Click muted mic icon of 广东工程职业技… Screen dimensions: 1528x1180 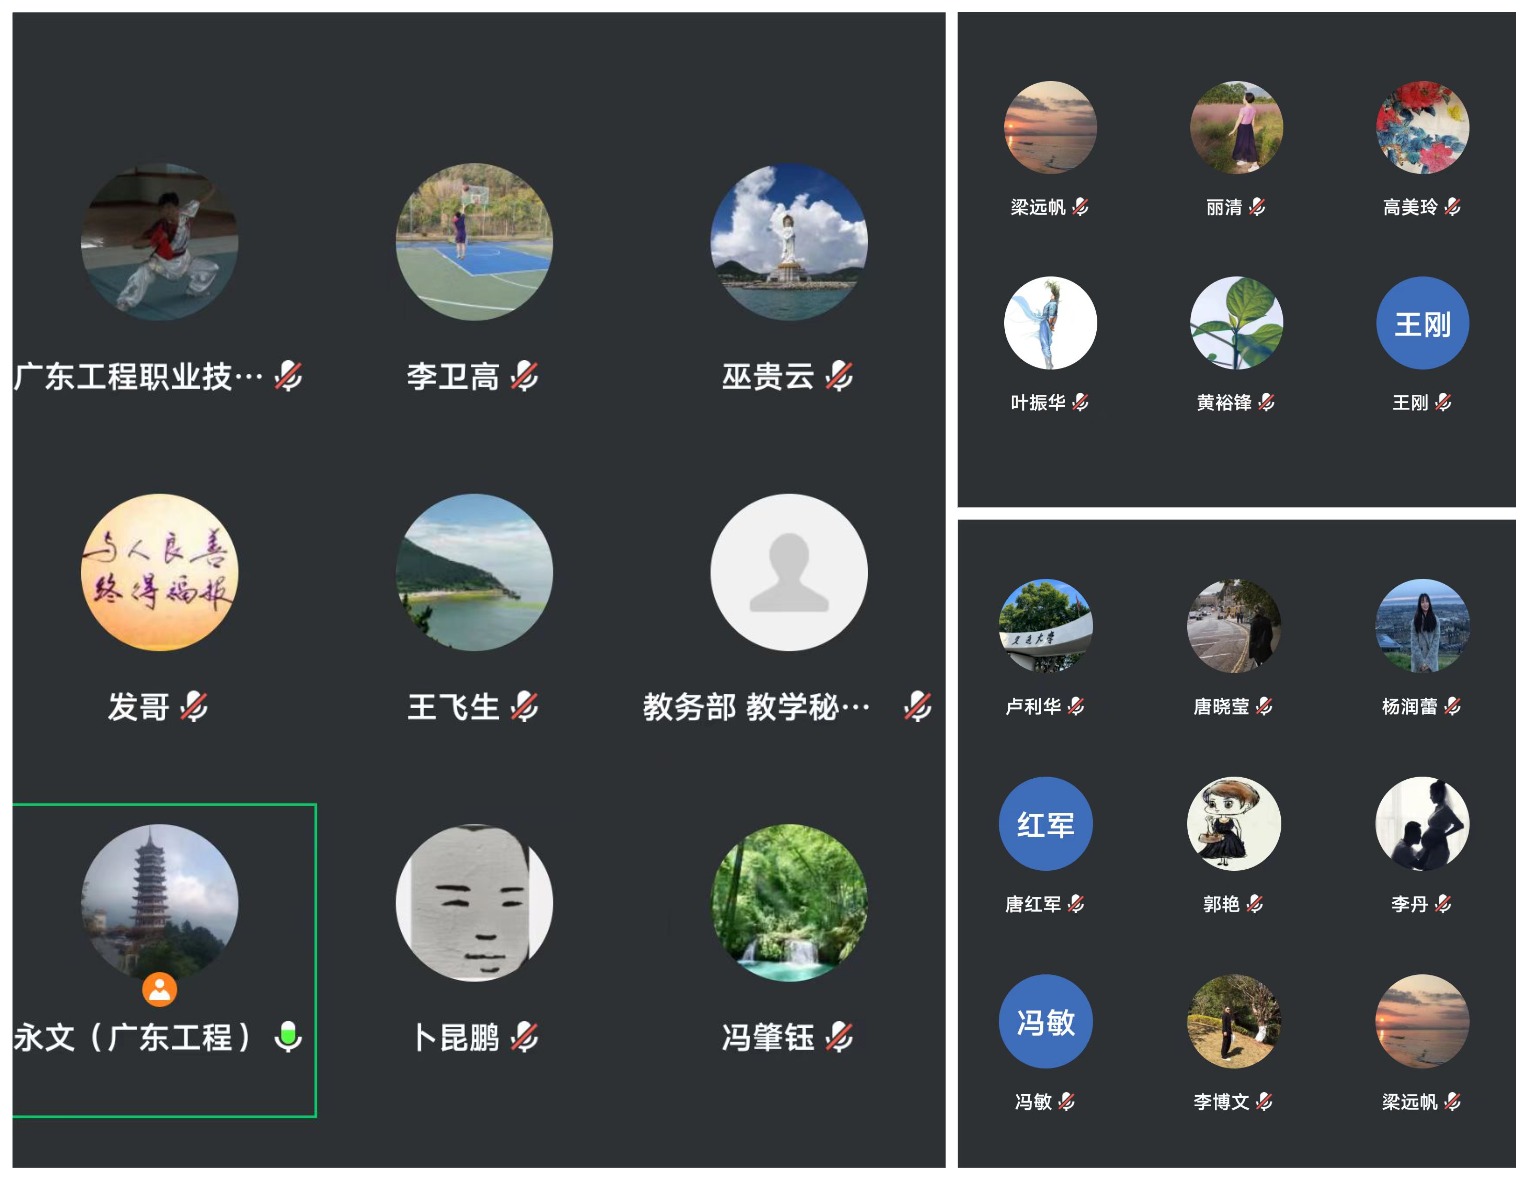tap(289, 377)
